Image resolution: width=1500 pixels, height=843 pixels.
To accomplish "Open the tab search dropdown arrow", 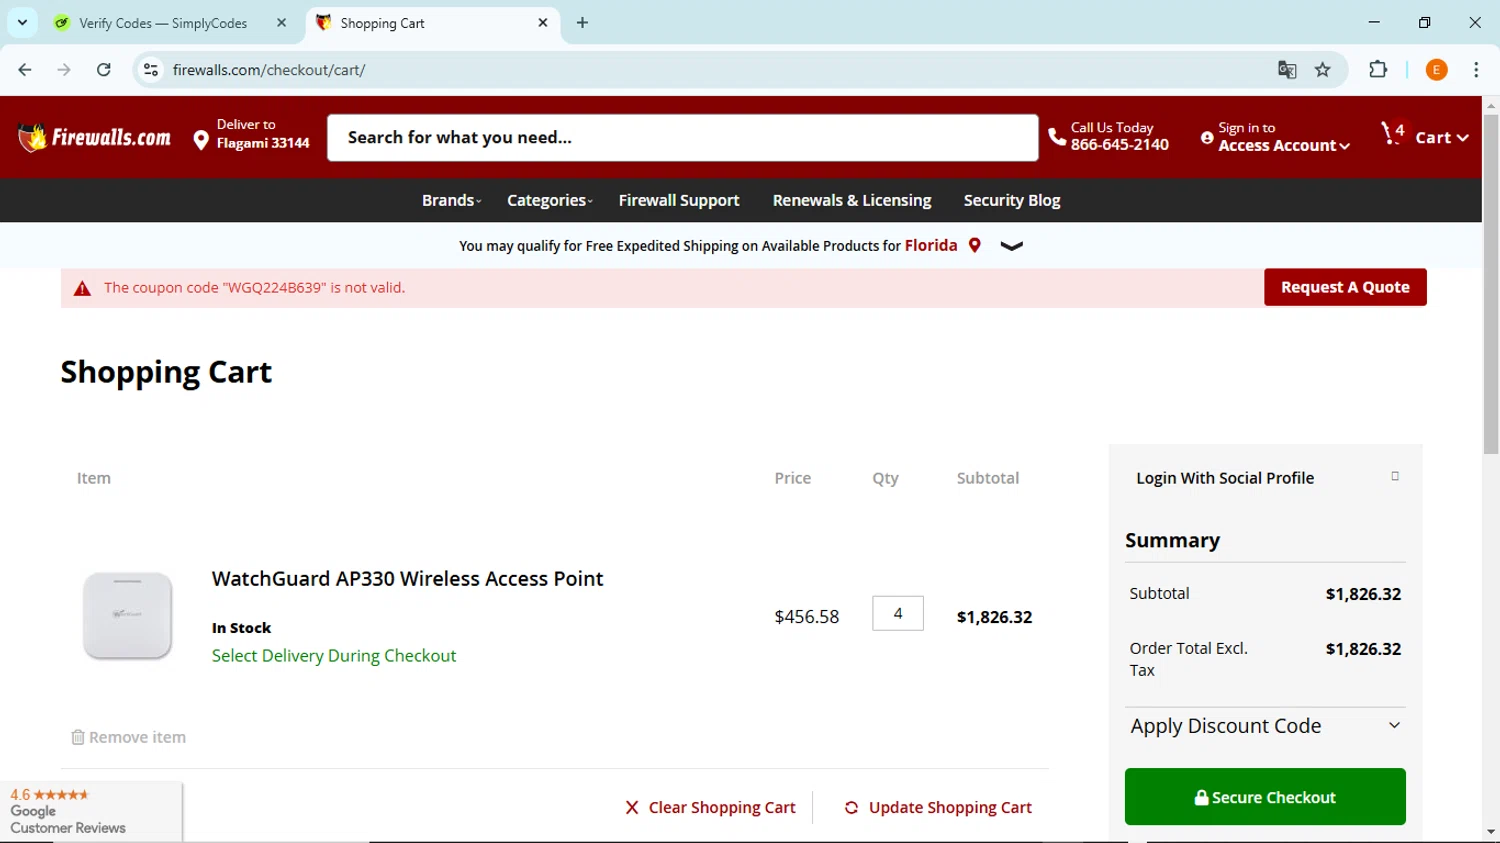I will [22, 23].
